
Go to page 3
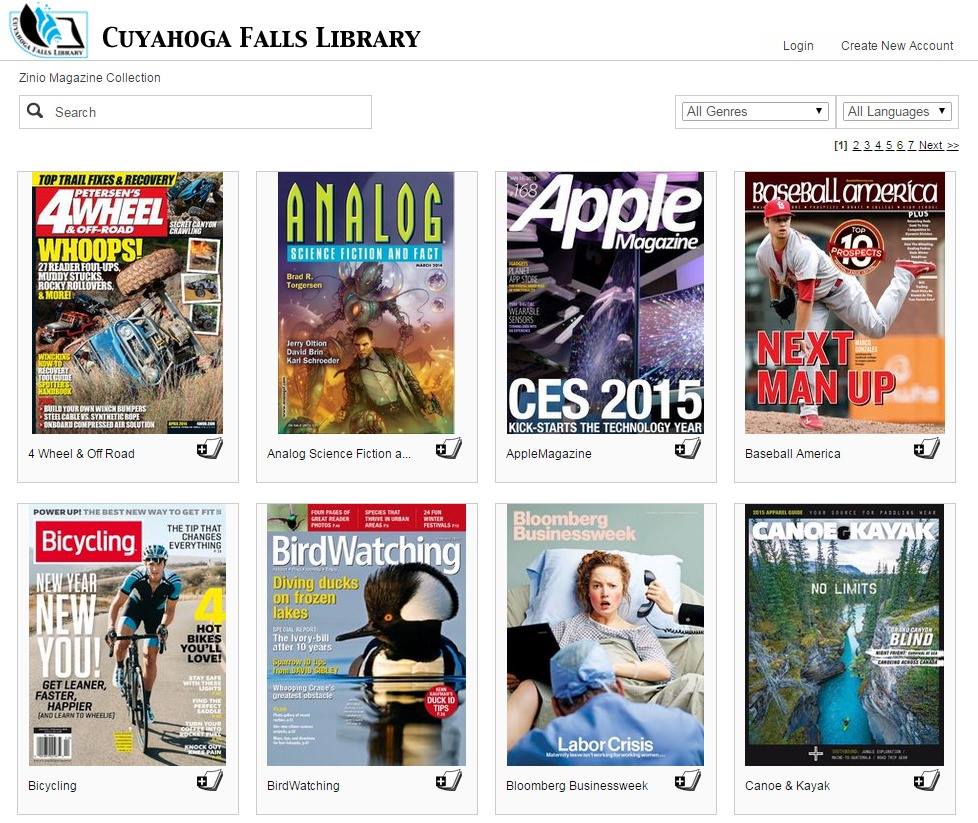[867, 145]
